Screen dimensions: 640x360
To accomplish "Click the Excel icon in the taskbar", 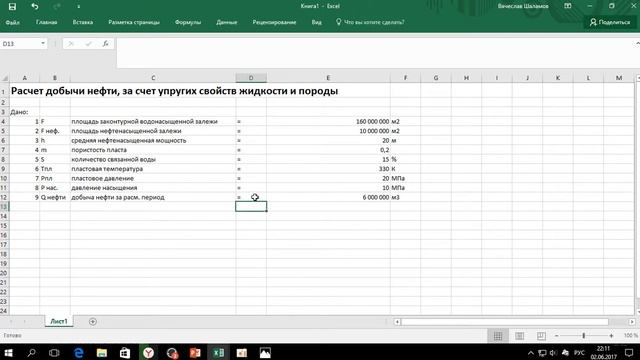I will pyautogui.click(x=218, y=352).
